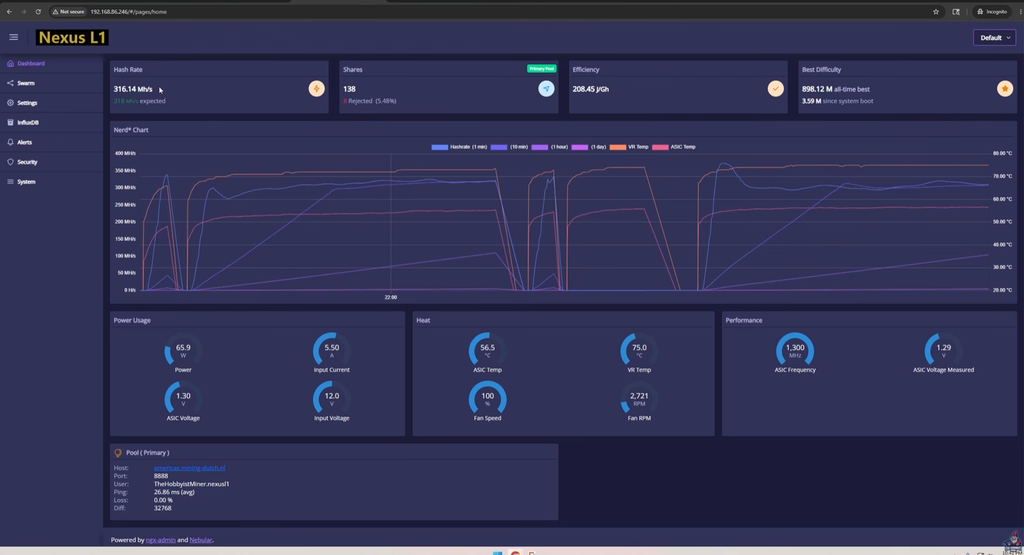This screenshot has width=1024, height=555.
Task: Click the Security shield icon
Action: tap(10, 161)
